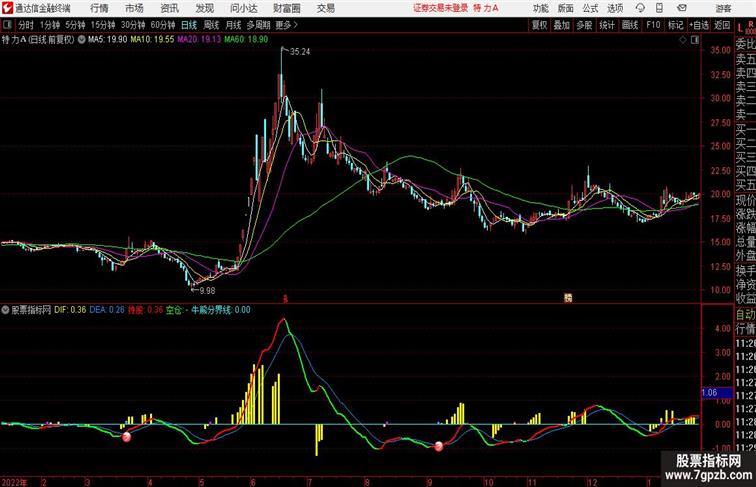
Task: Open F10 company info
Action: pos(653,25)
